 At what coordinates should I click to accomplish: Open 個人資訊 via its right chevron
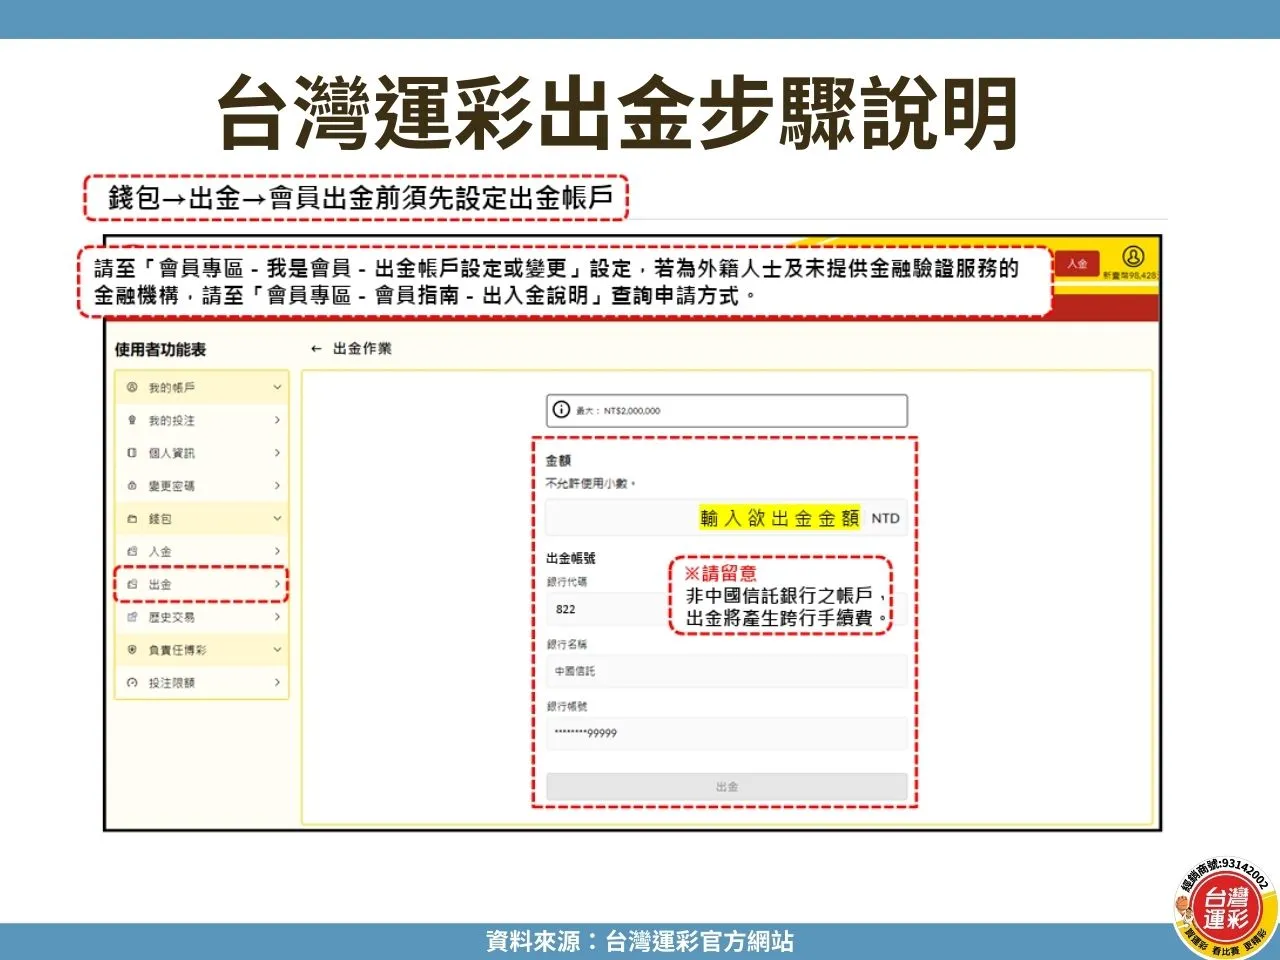277,453
